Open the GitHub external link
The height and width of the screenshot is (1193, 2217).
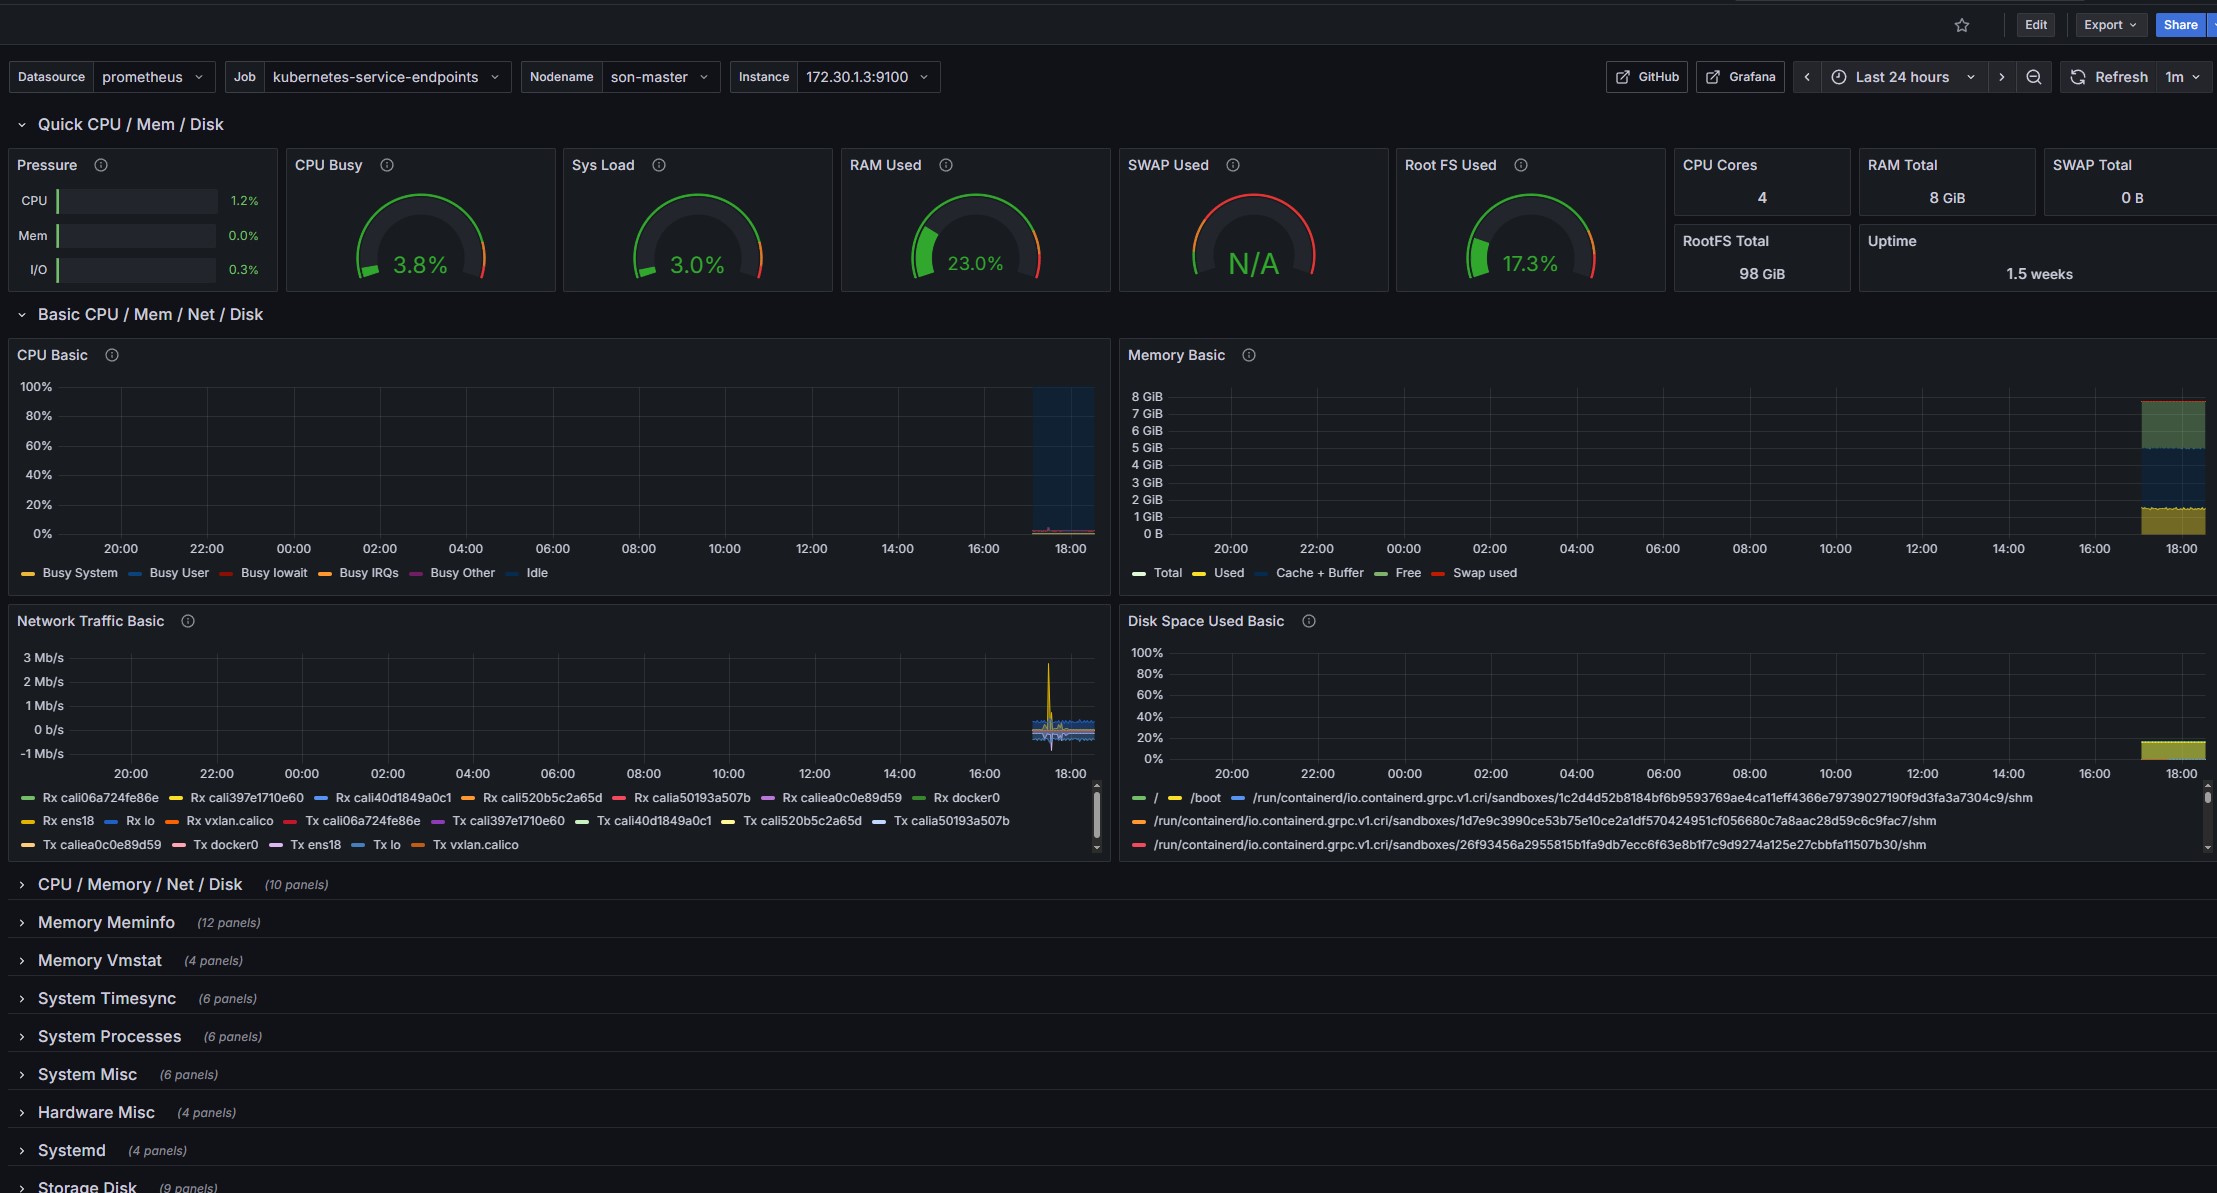[1646, 76]
